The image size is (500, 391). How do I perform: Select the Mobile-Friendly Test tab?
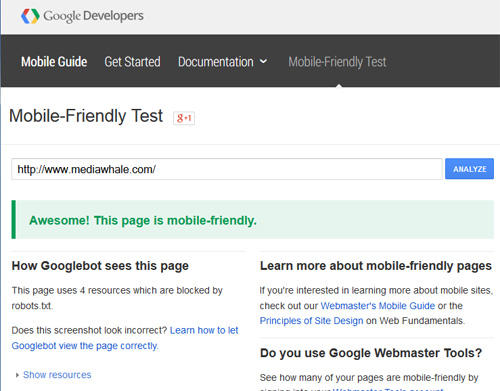337,62
